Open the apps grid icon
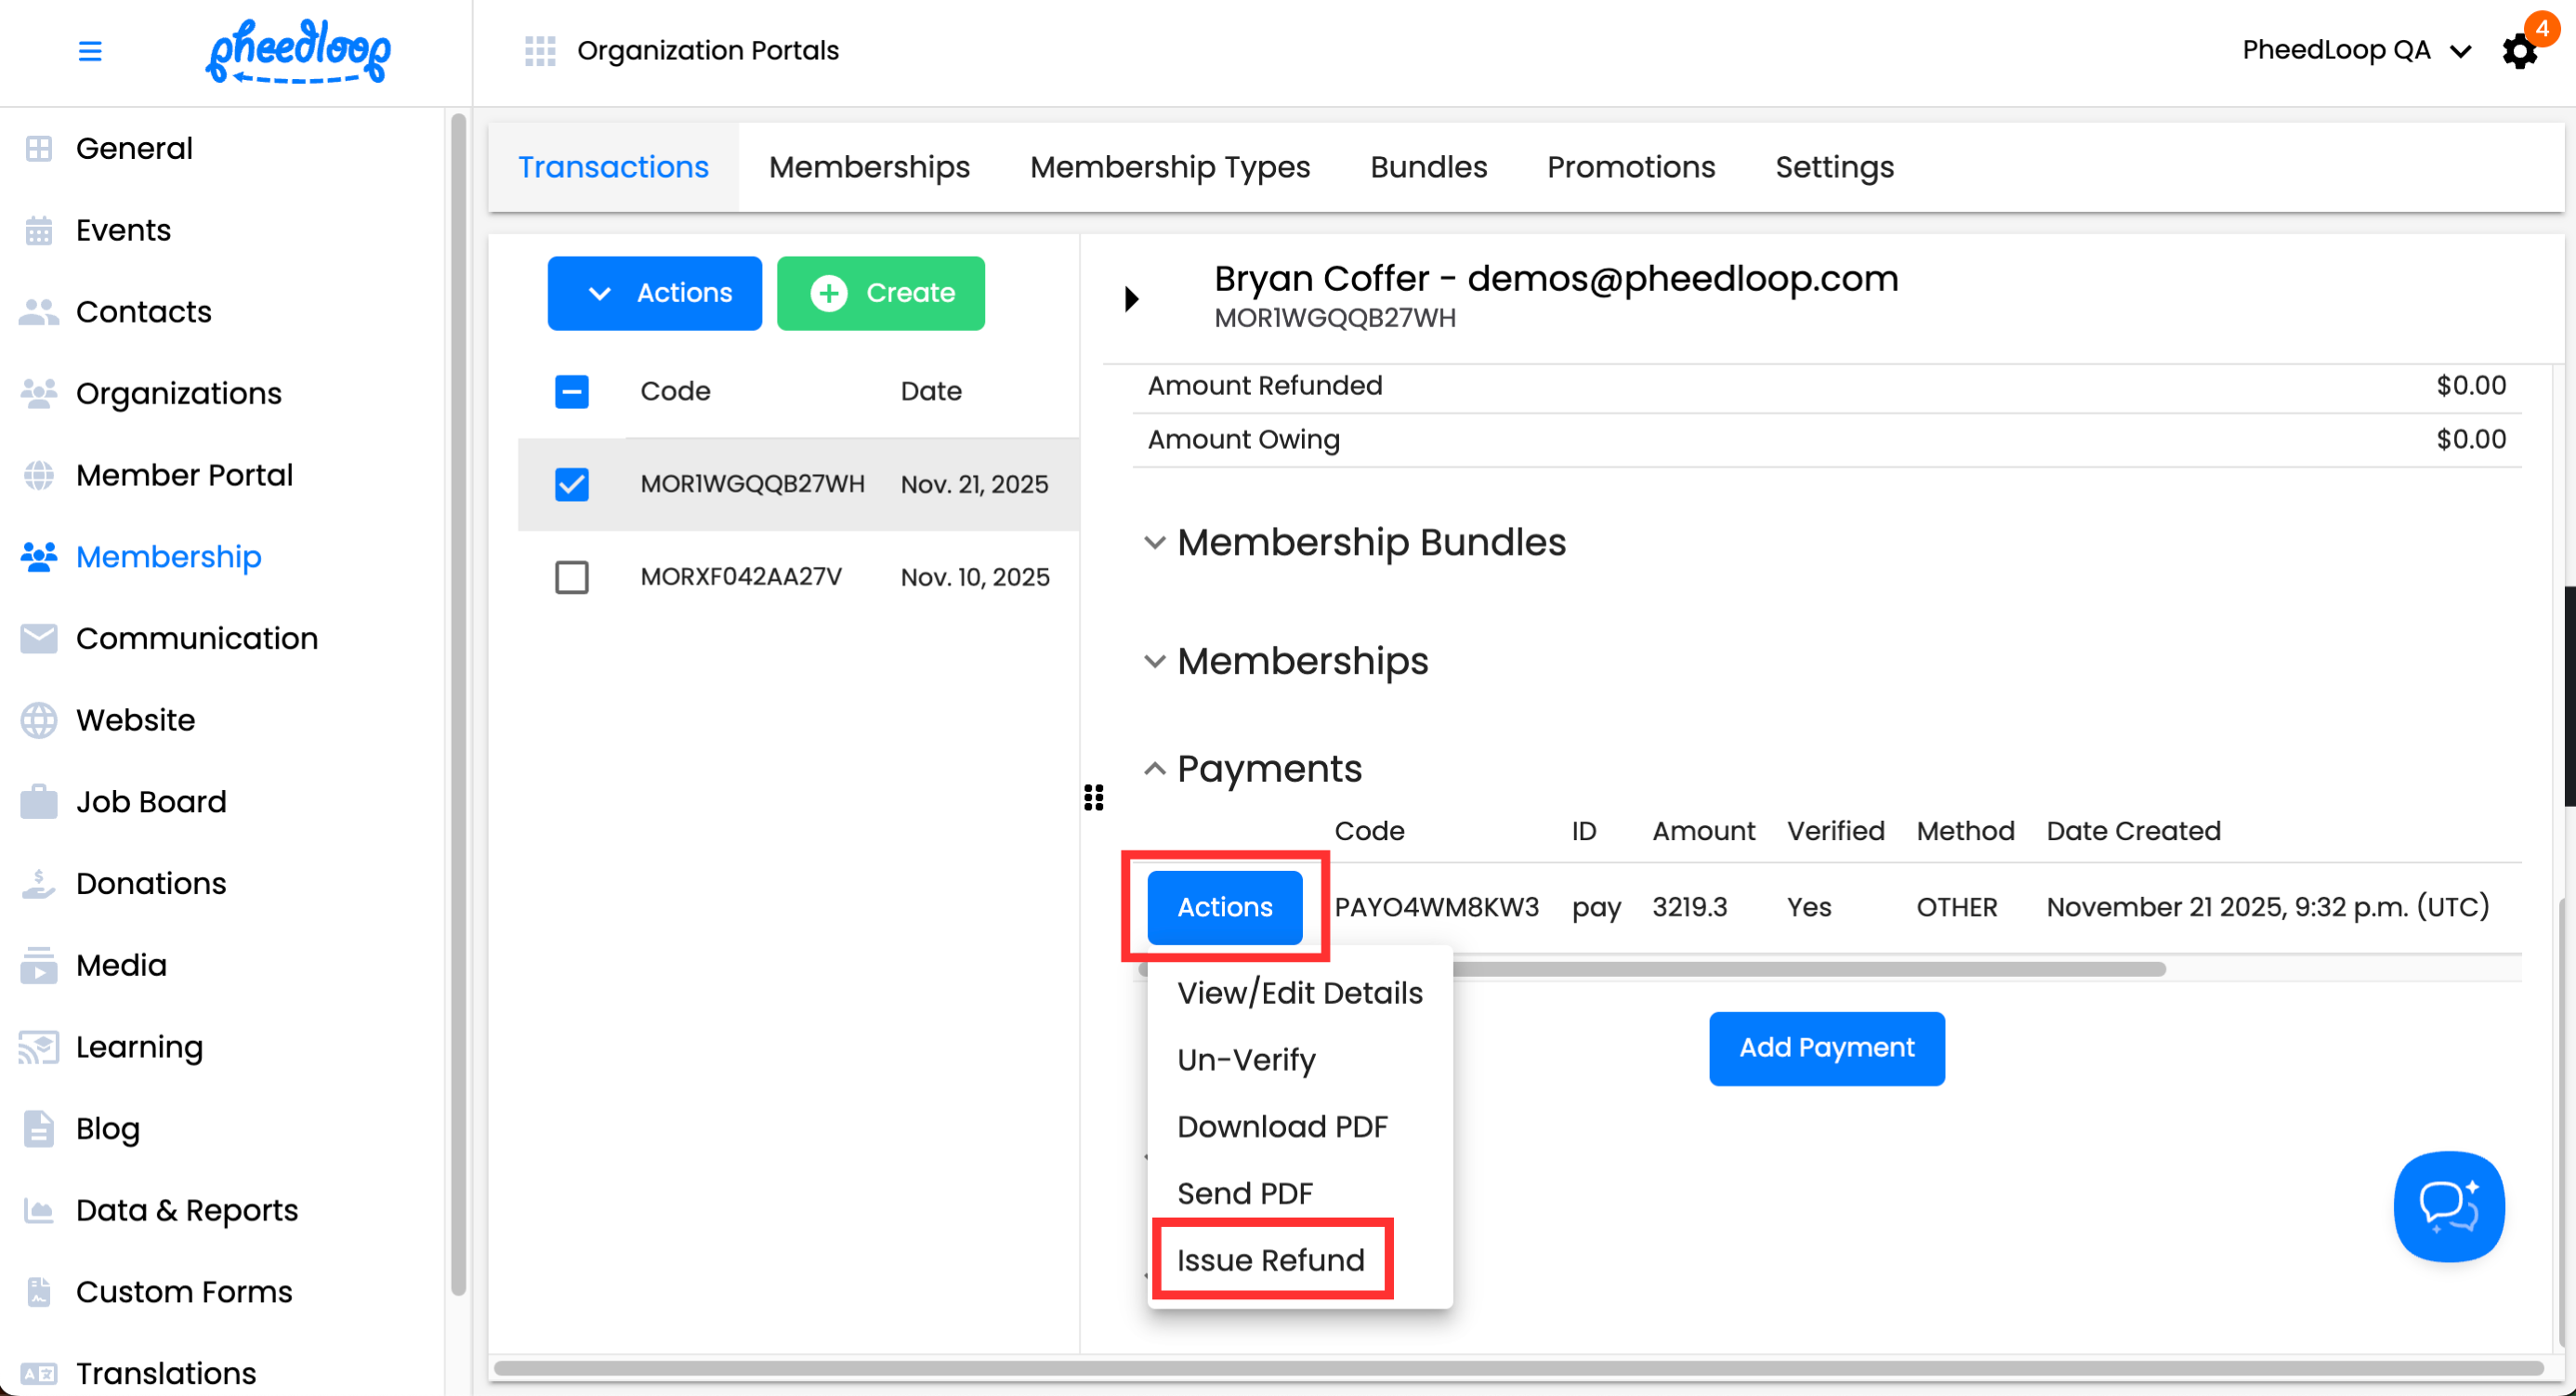Screen dimensions: 2576x1396 [539, 50]
